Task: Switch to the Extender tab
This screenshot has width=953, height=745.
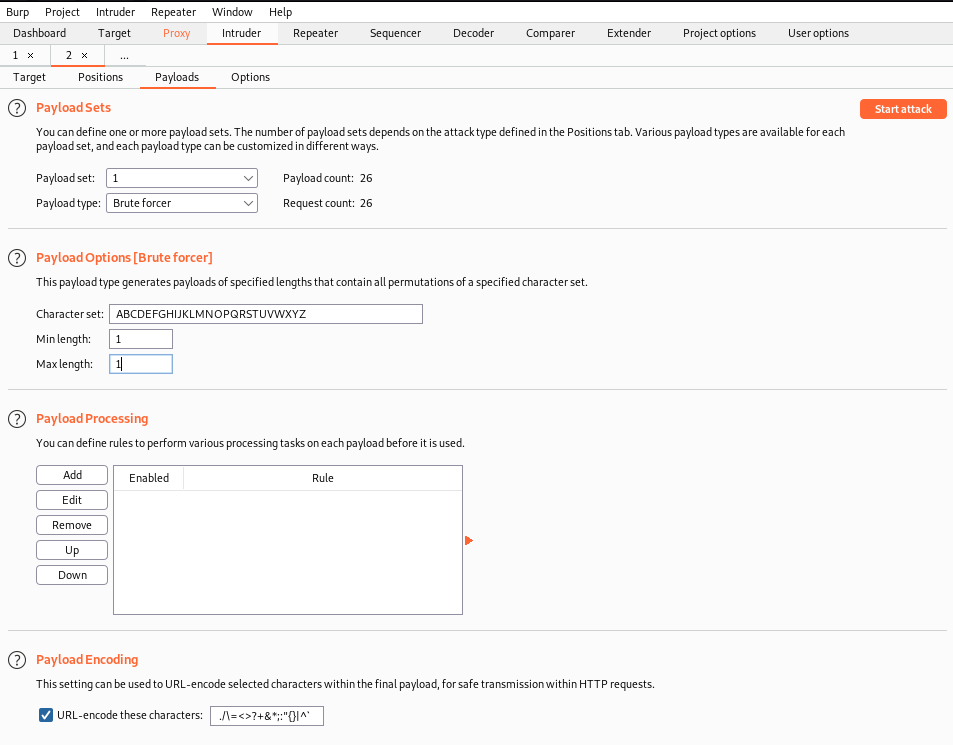Action: [x=628, y=33]
